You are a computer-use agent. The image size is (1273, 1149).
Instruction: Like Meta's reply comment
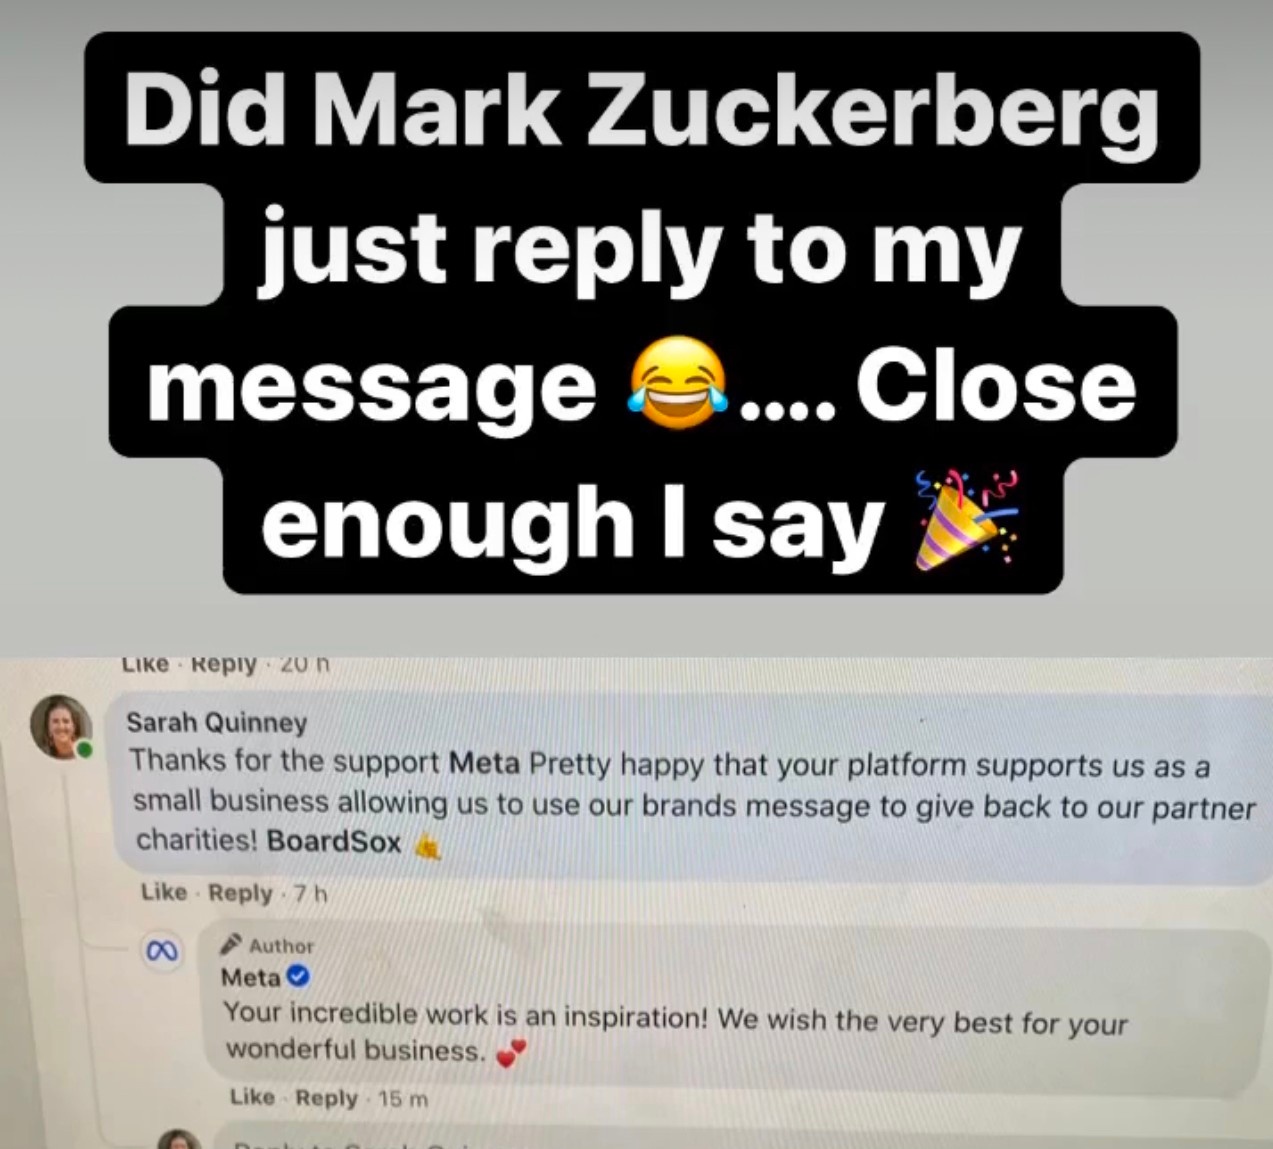tap(252, 1097)
